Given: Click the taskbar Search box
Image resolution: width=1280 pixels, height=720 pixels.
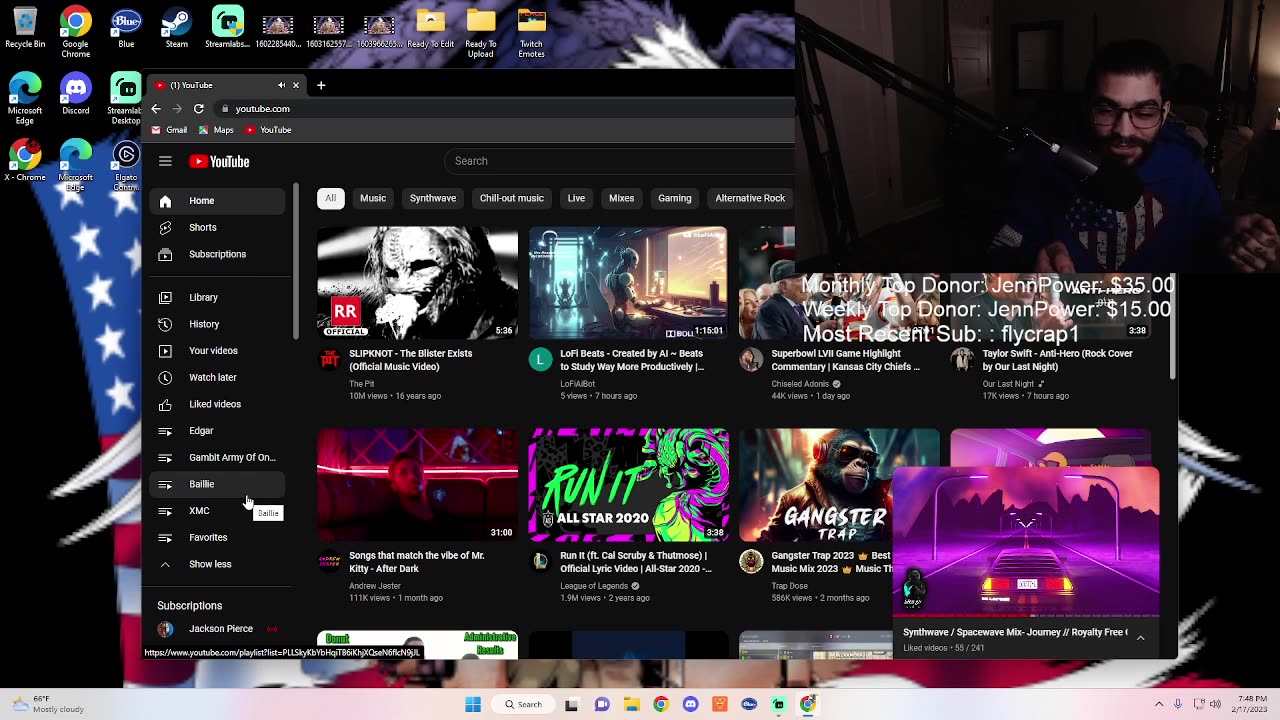Looking at the screenshot, I should tap(522, 704).
